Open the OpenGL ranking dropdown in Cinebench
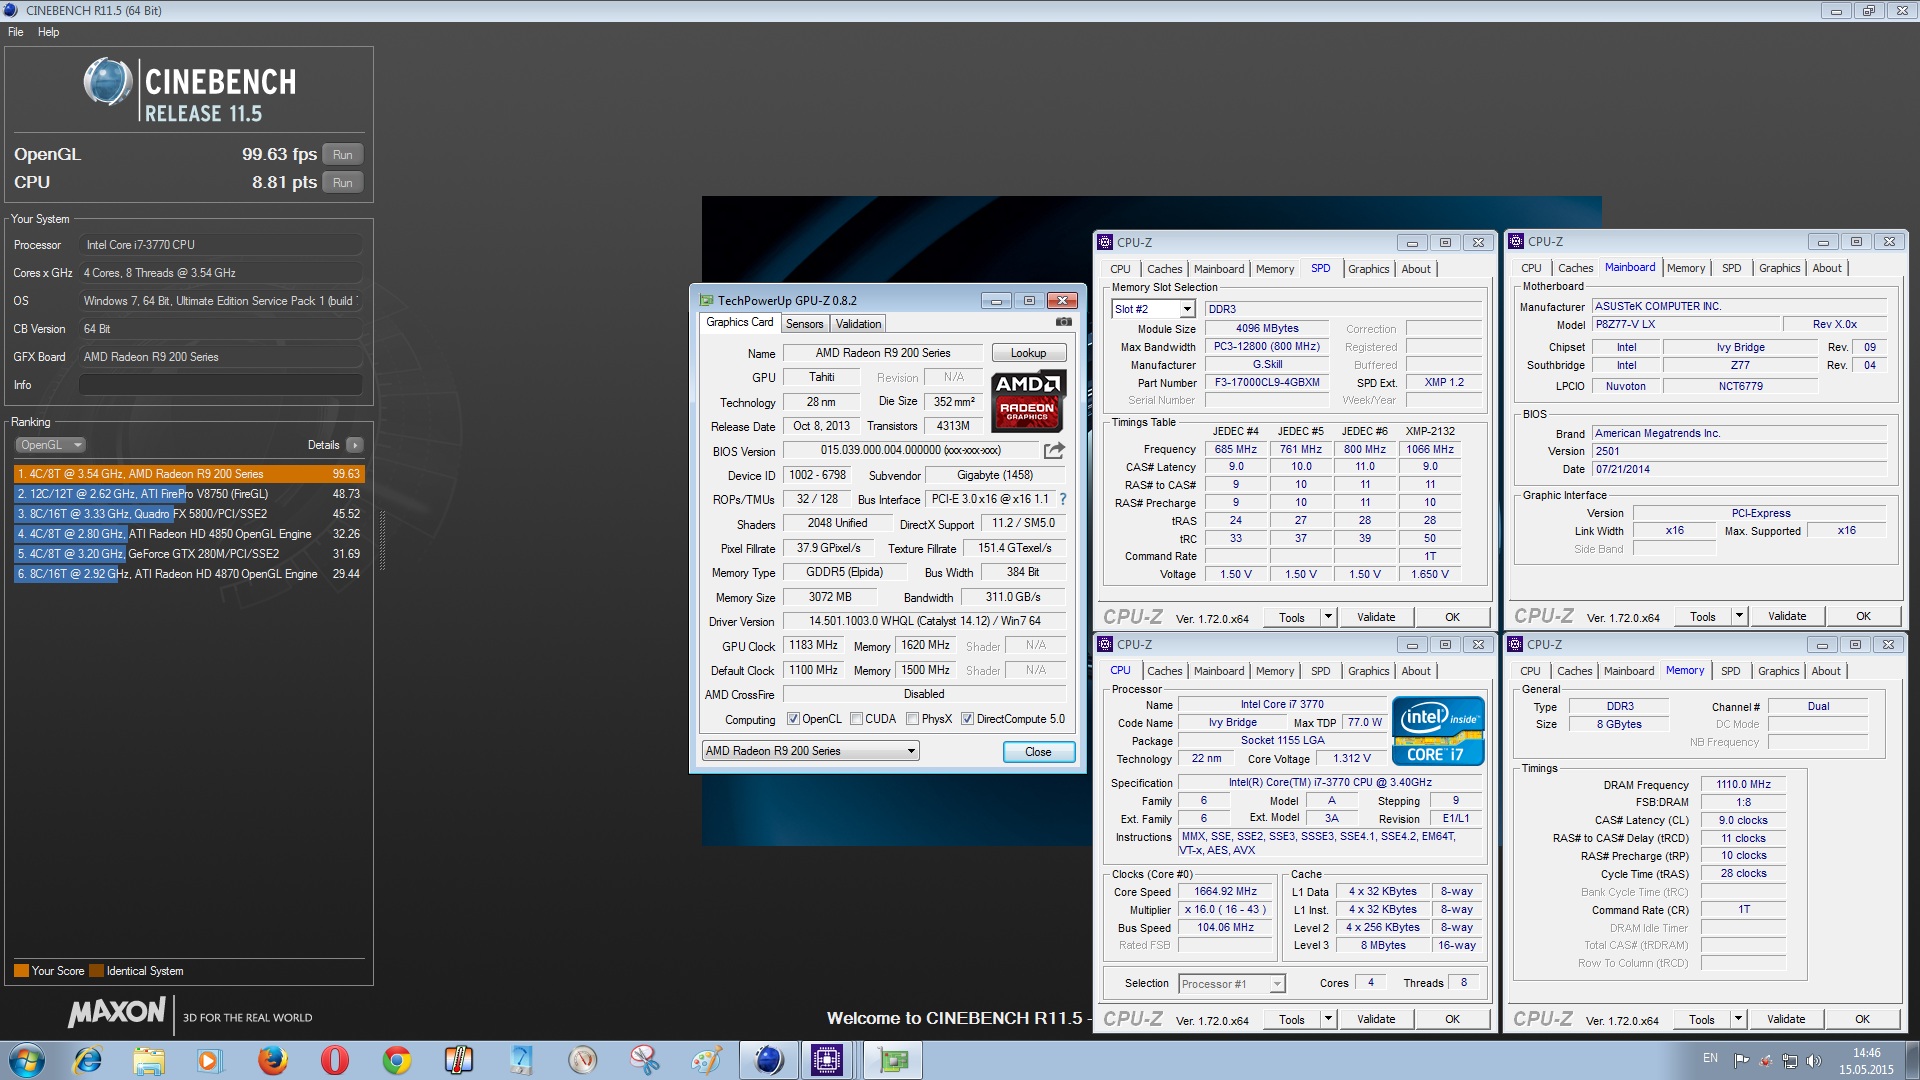Screen dimensions: 1920x1080 point(50,445)
